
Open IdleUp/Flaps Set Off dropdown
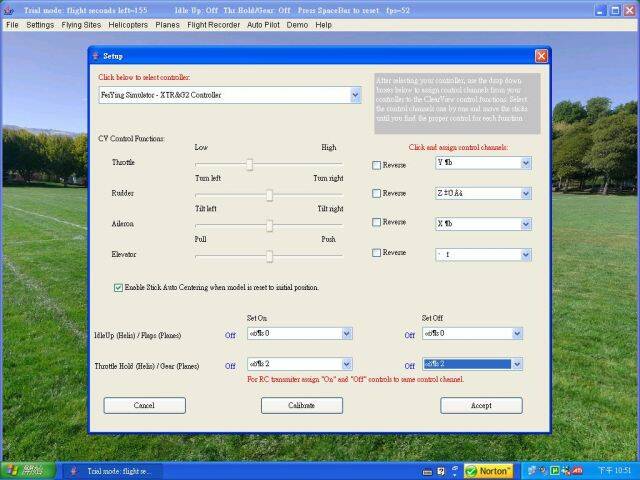coord(517,333)
